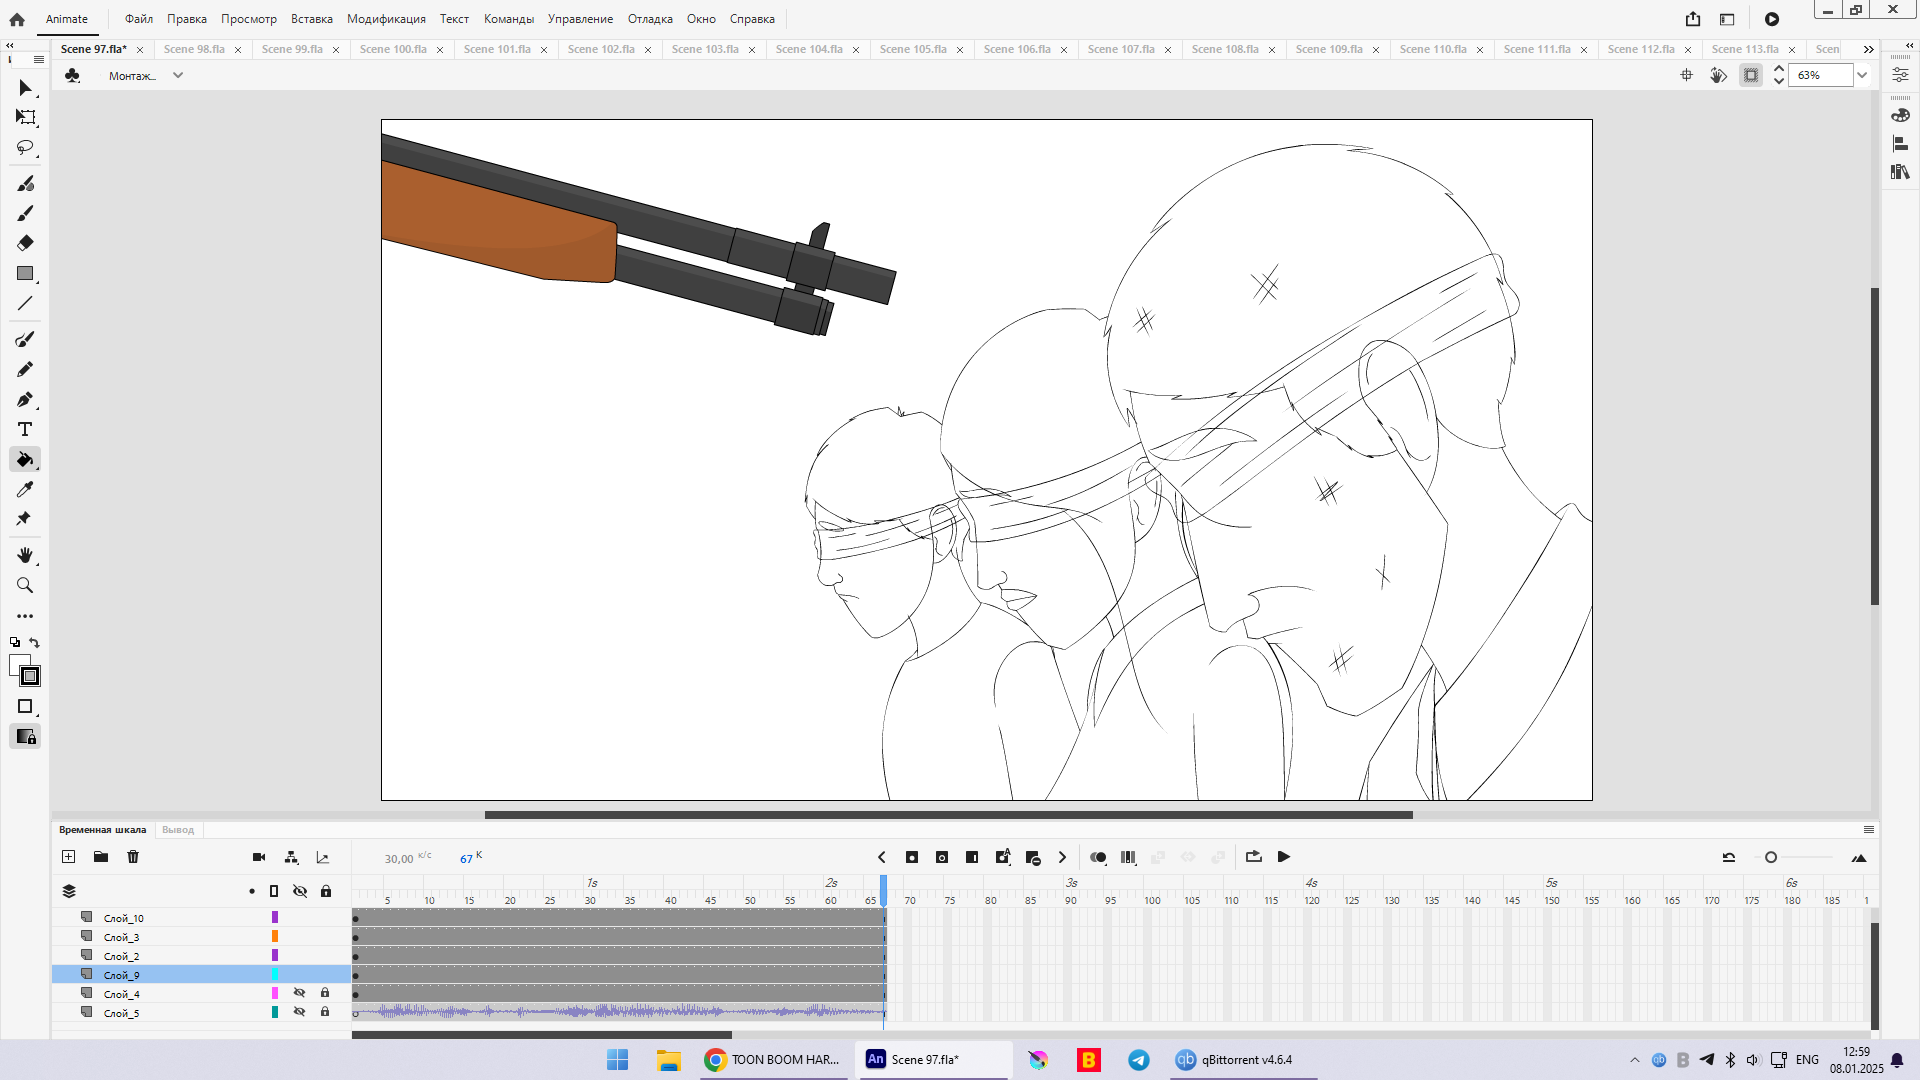Click the add camera icon in timeline
The image size is (1920, 1080).
point(259,857)
